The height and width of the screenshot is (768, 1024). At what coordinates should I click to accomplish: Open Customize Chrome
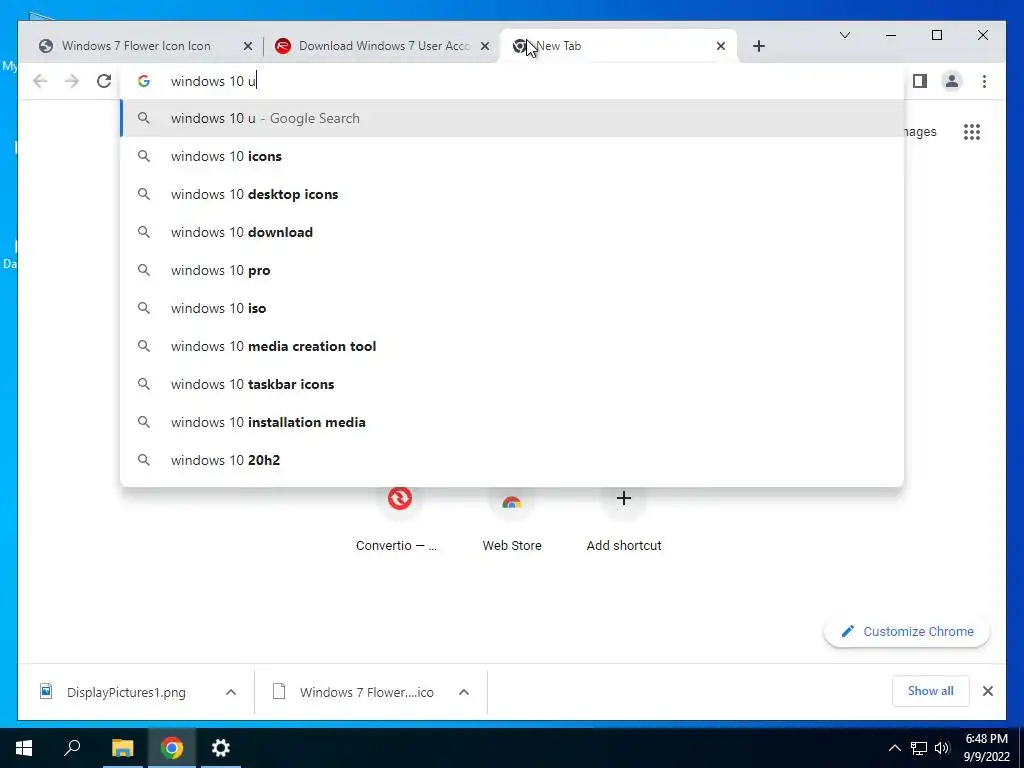(907, 632)
